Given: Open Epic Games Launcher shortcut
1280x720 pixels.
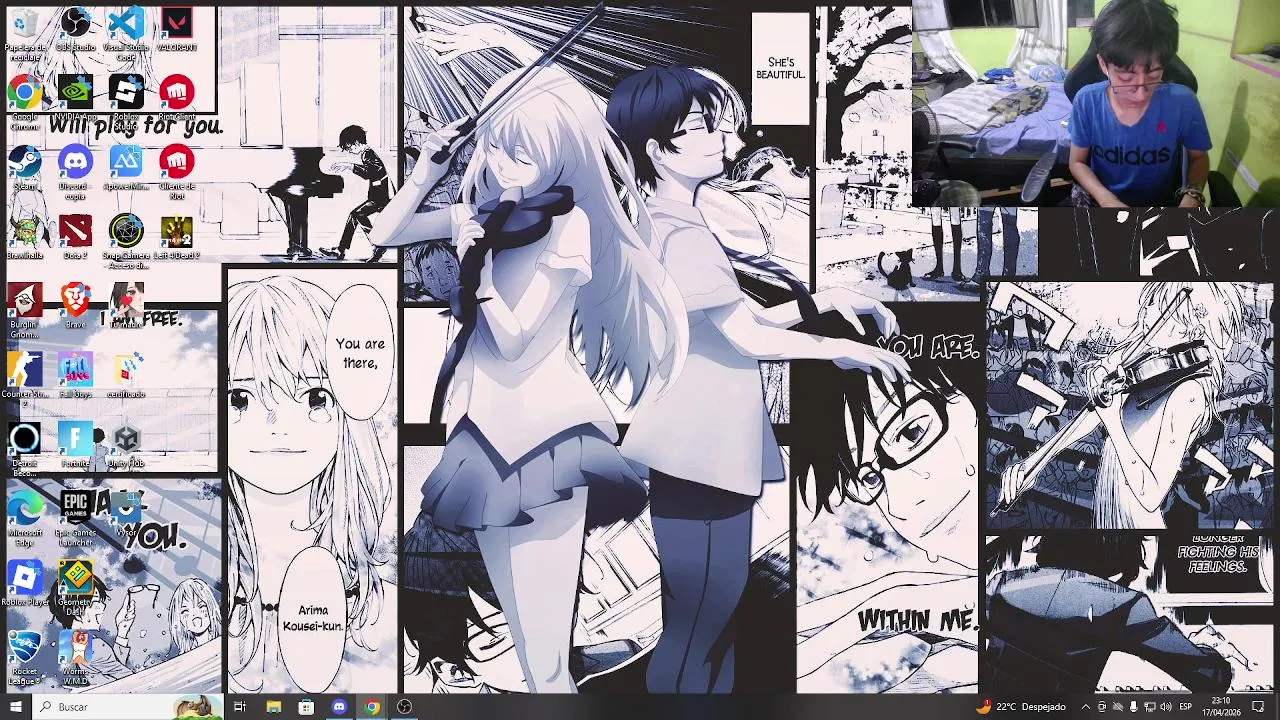Looking at the screenshot, I should tap(75, 518).
